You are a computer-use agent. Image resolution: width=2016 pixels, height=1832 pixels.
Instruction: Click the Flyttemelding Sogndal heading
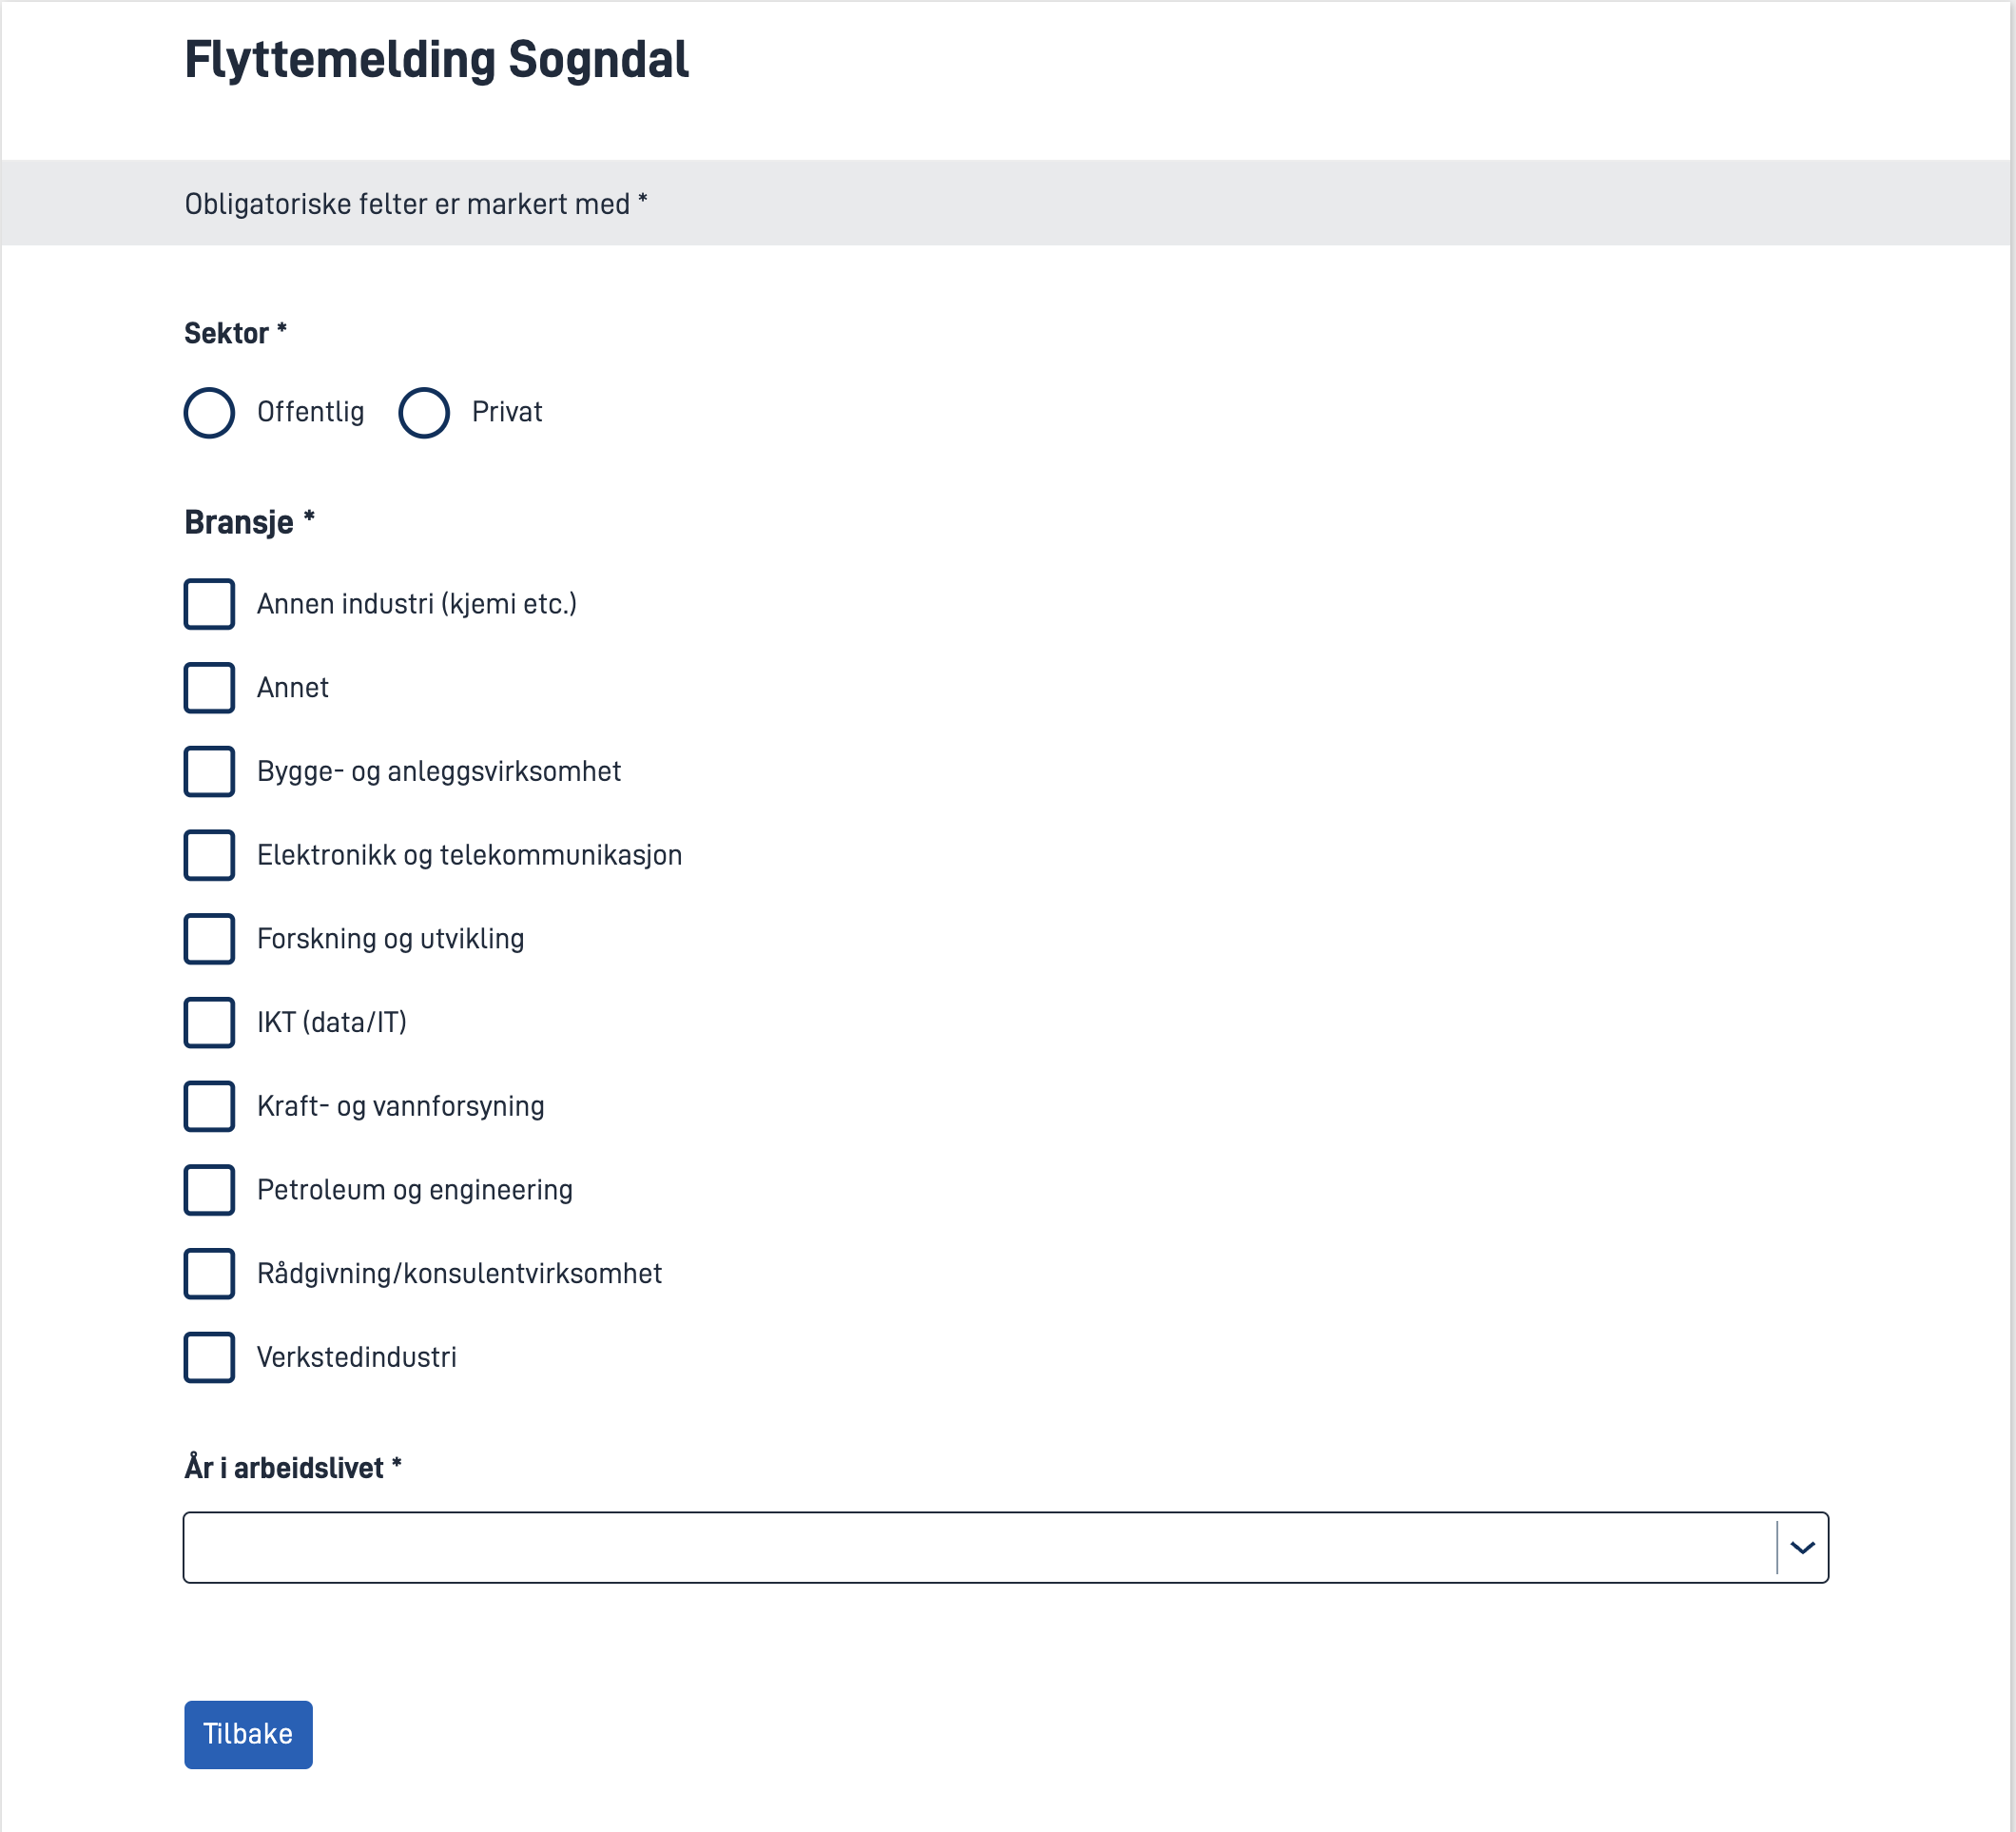[x=437, y=59]
